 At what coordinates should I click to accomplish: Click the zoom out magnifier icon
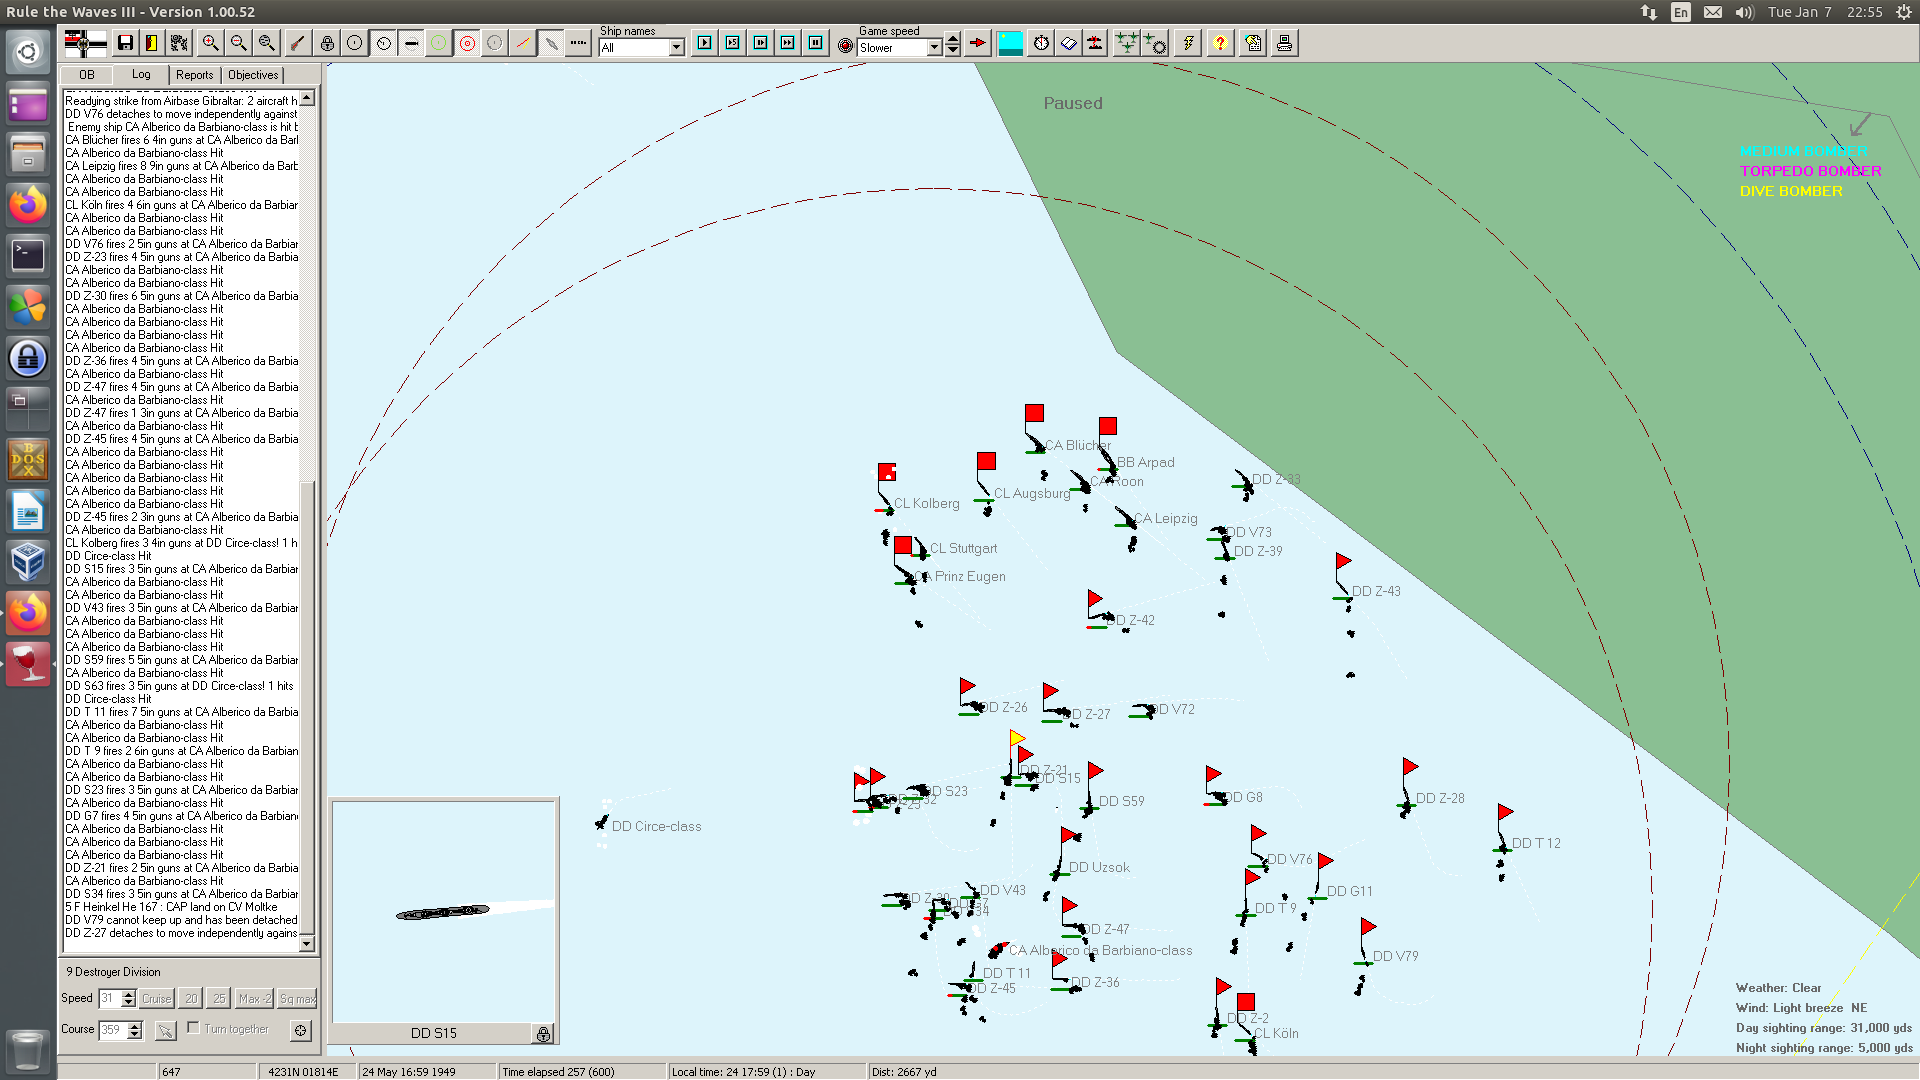(x=238, y=43)
